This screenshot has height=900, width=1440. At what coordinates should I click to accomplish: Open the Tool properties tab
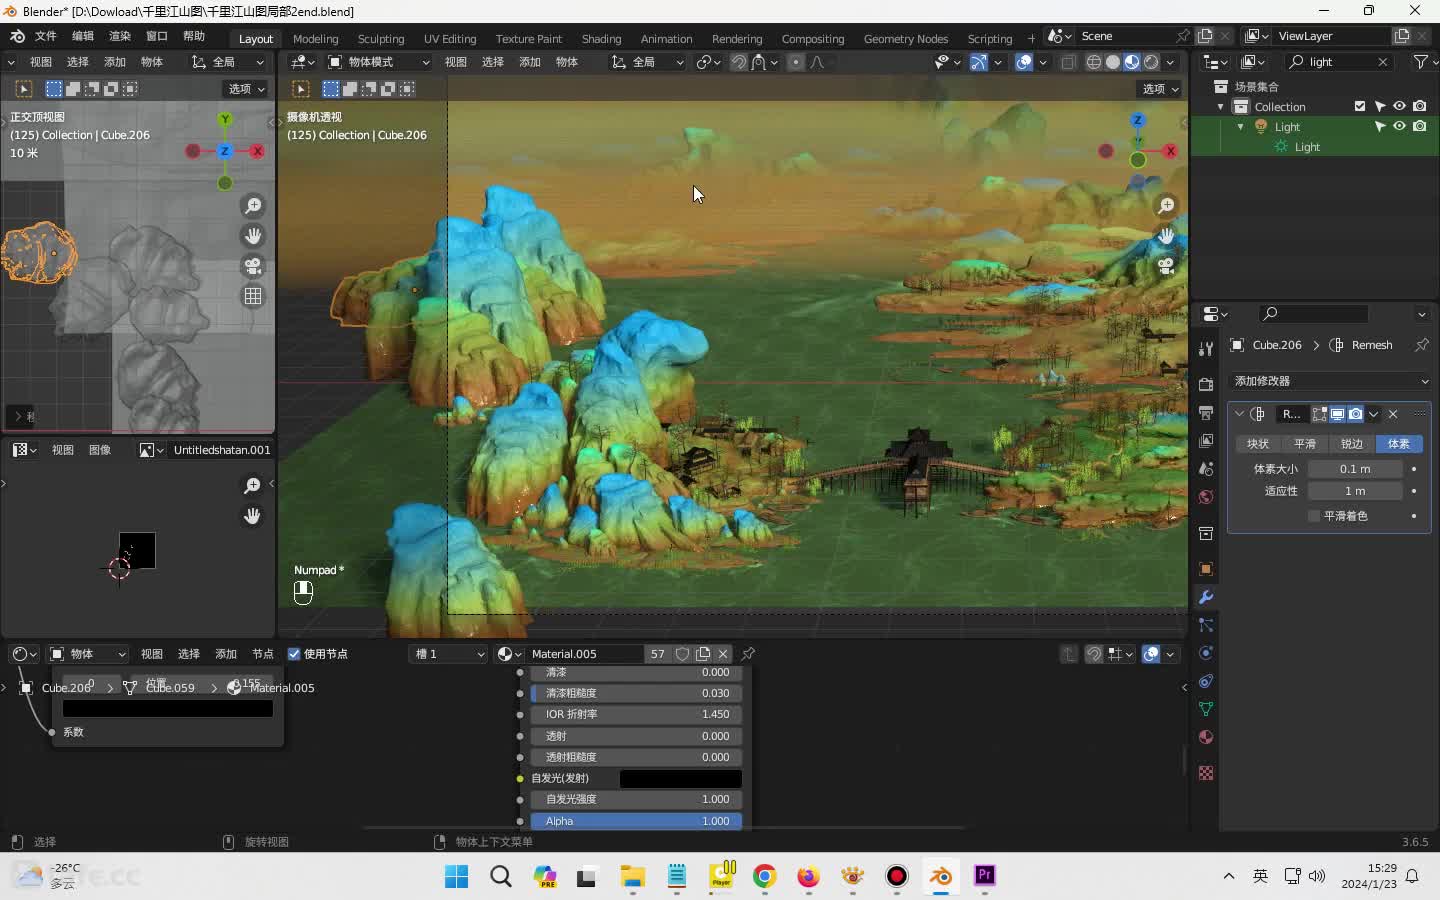[x=1206, y=348]
